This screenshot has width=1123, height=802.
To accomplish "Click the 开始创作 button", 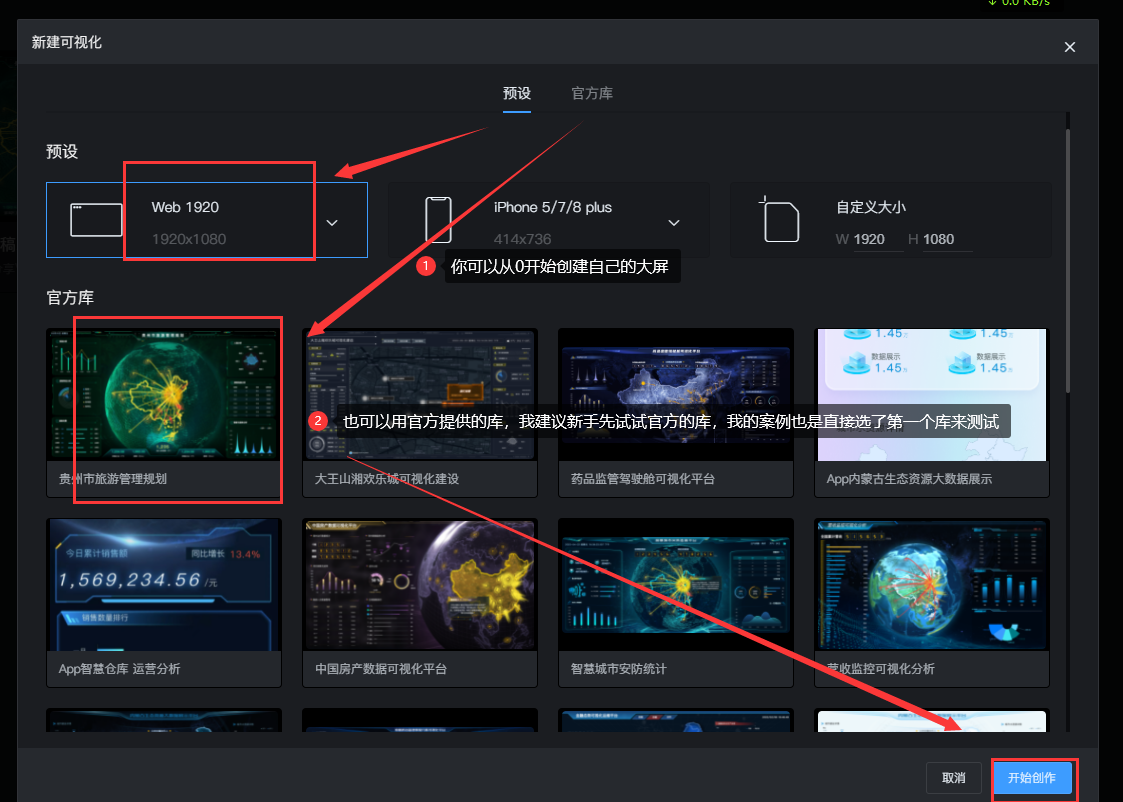I will [1032, 778].
